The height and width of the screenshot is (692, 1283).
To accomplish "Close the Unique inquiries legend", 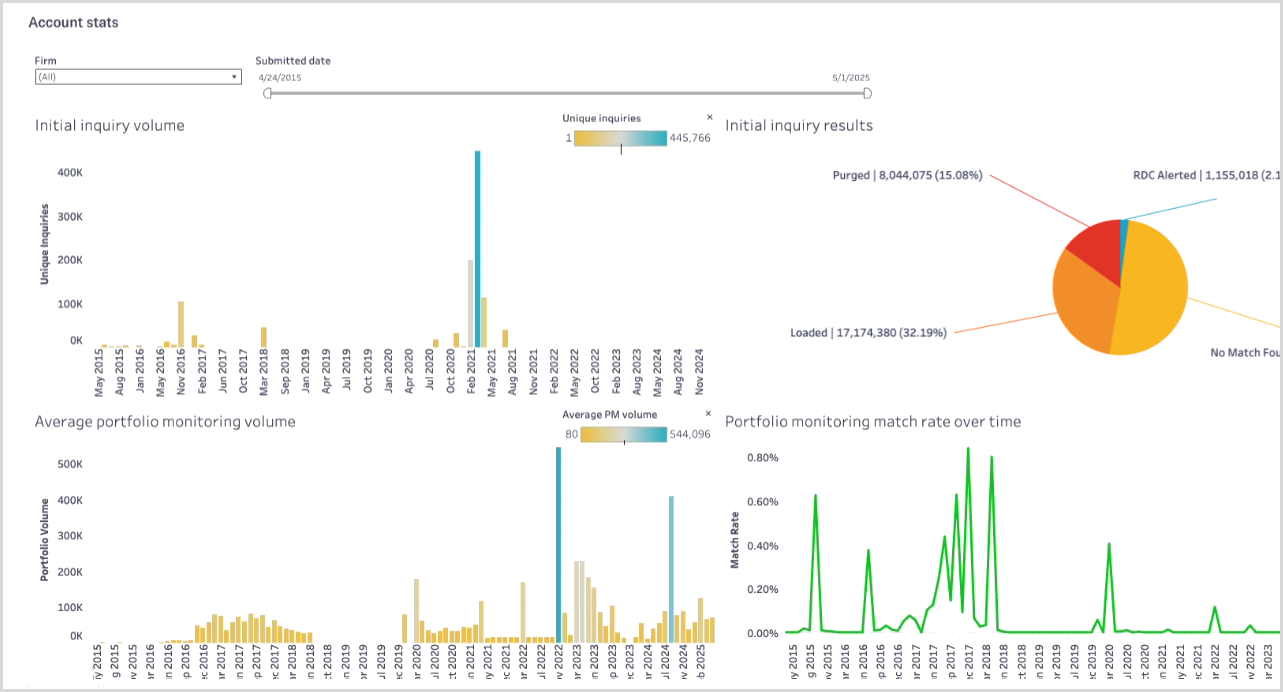I will [709, 118].
